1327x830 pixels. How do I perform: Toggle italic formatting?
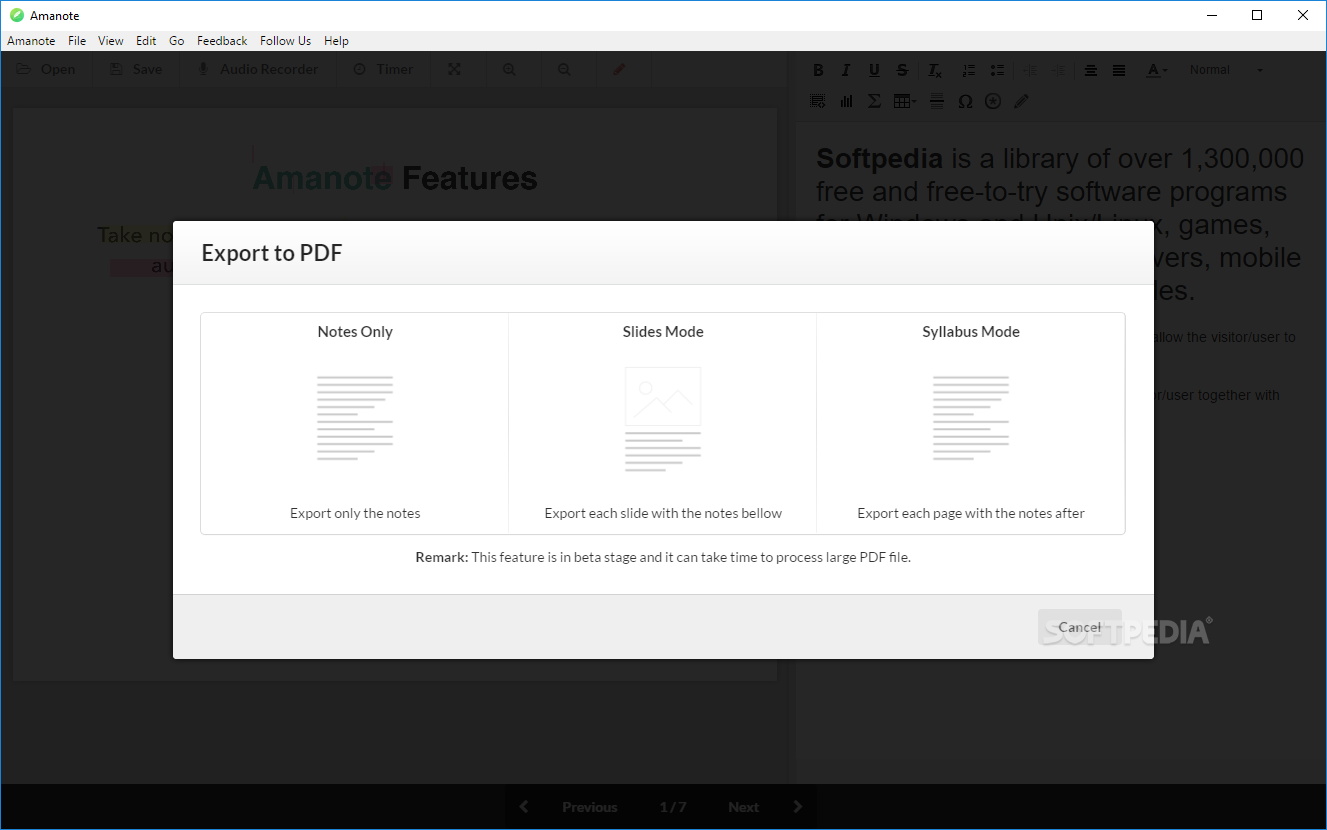click(x=846, y=70)
